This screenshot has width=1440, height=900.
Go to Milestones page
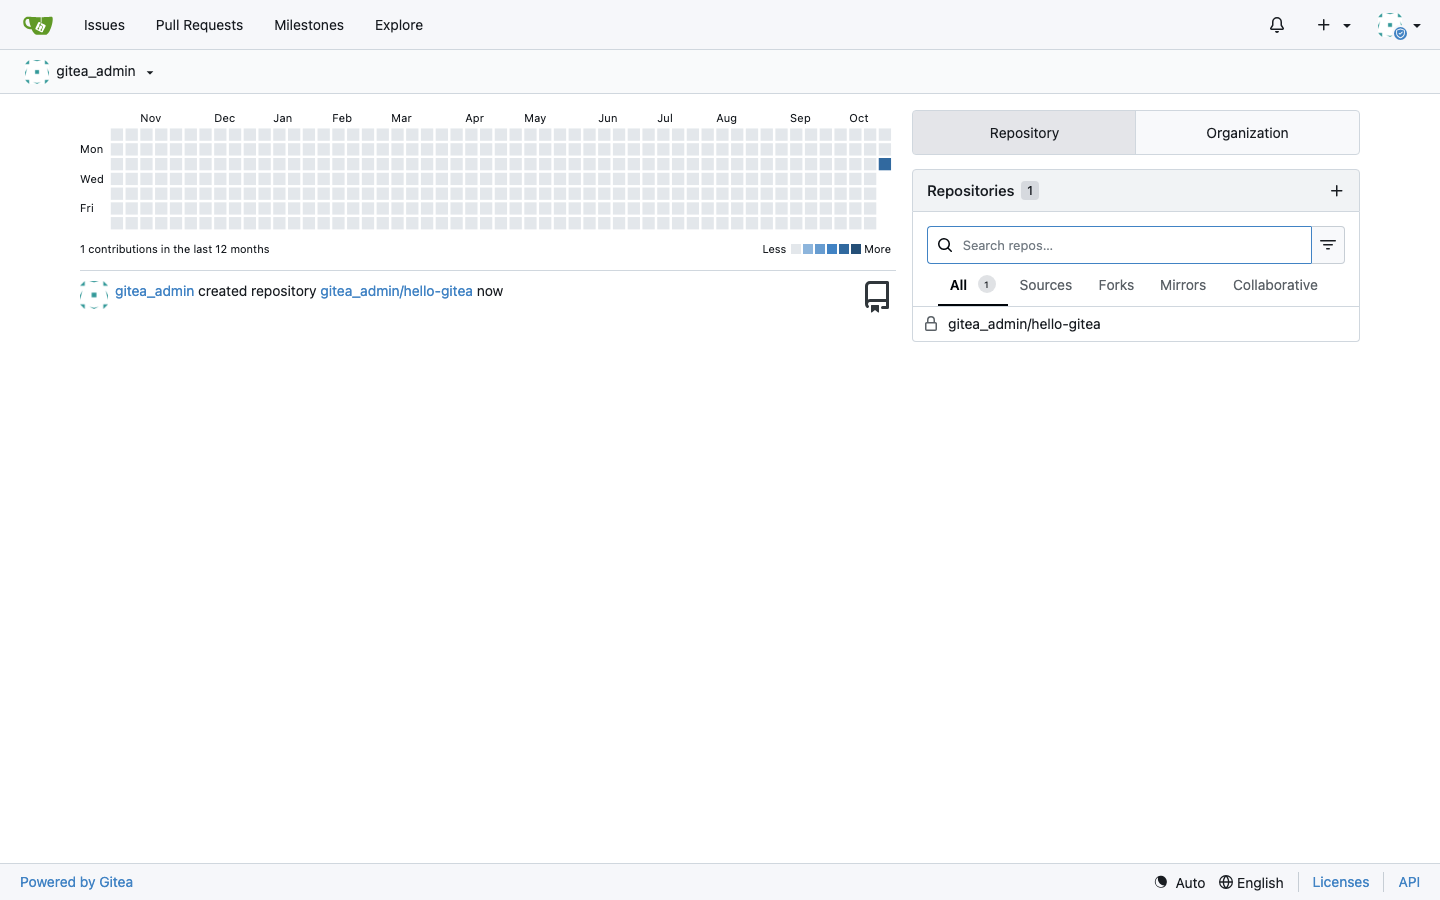coord(309,25)
